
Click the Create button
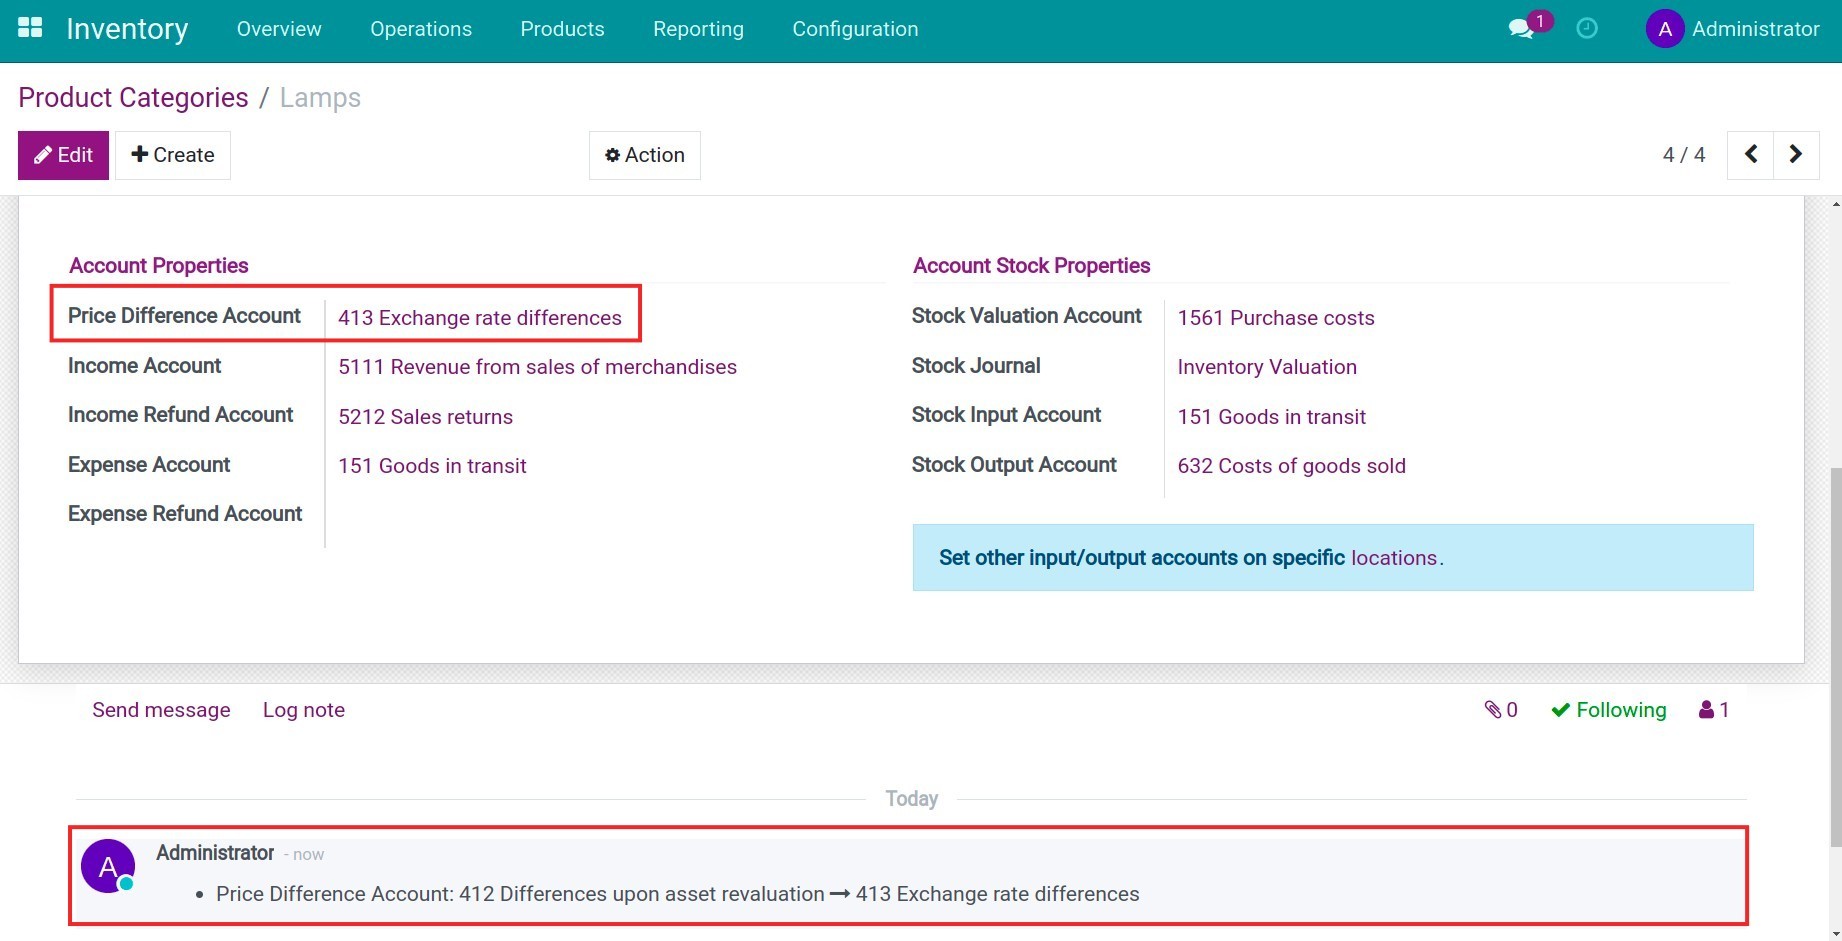[172, 154]
